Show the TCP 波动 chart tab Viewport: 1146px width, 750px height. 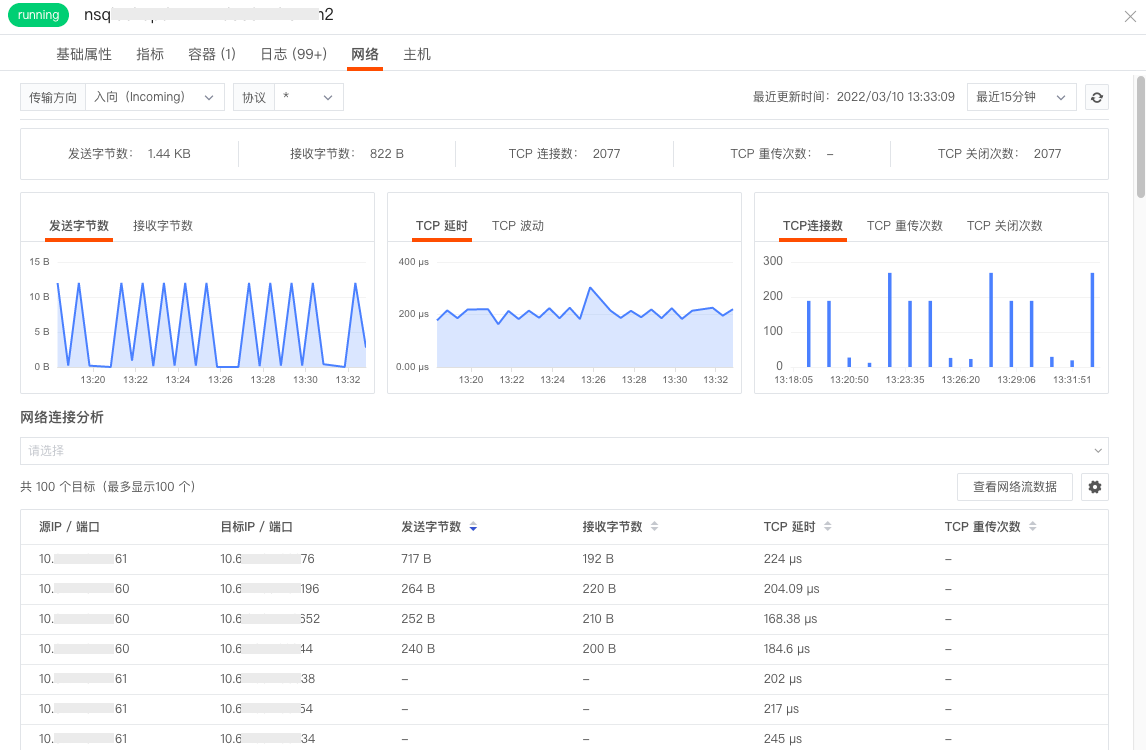(x=517, y=226)
